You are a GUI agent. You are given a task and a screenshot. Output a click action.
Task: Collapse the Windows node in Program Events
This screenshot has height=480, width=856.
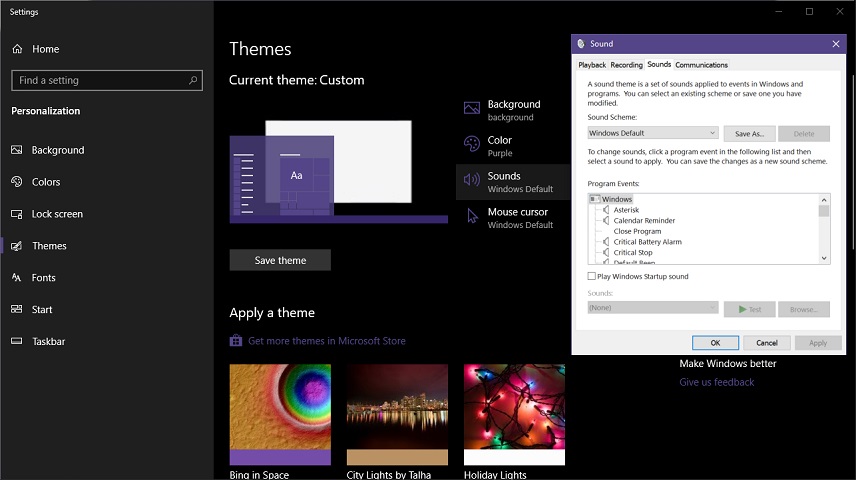(595, 199)
